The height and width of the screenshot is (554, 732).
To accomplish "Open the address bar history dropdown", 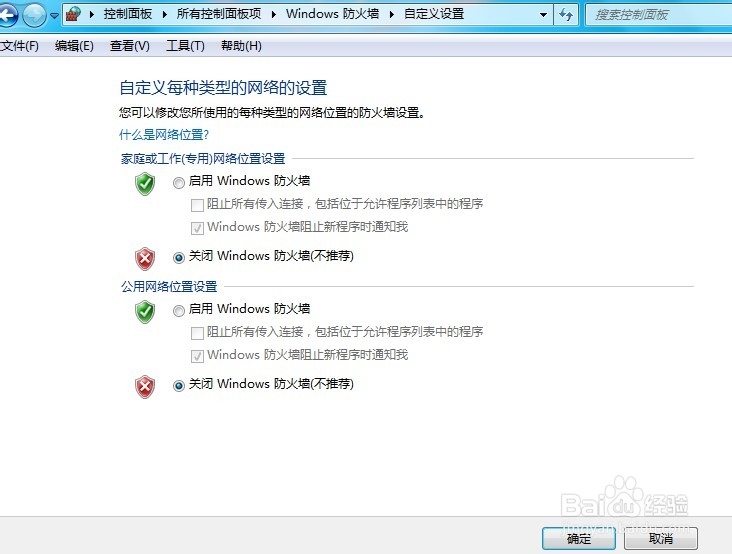I will (x=543, y=15).
